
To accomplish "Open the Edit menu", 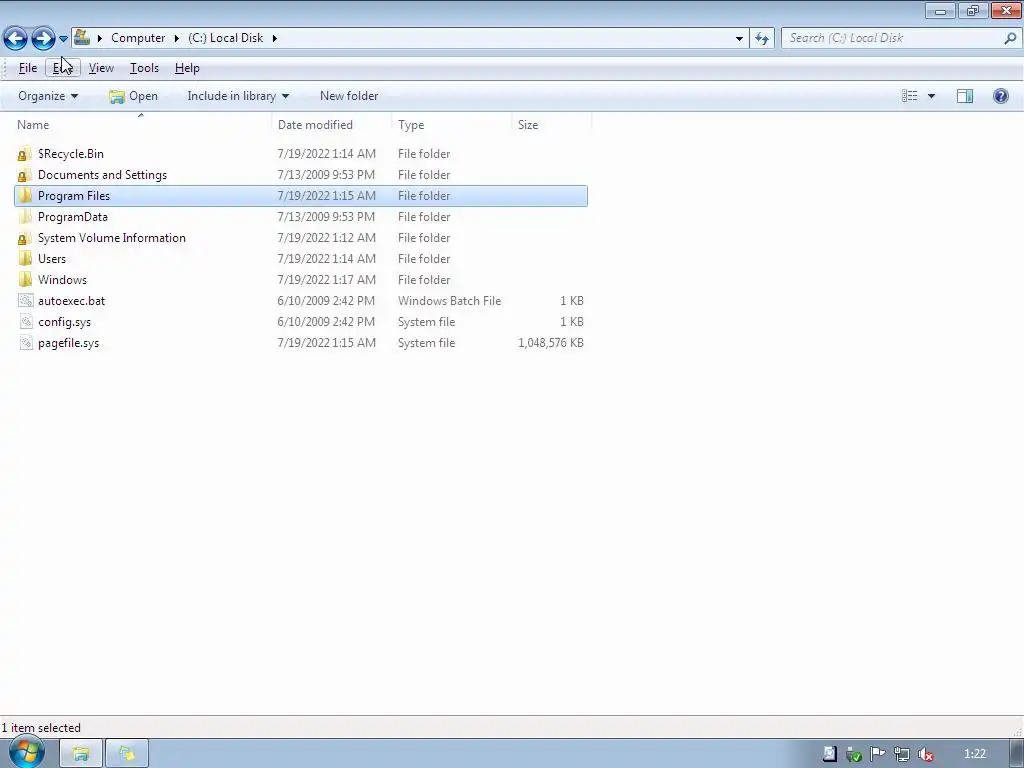I will [x=63, y=68].
